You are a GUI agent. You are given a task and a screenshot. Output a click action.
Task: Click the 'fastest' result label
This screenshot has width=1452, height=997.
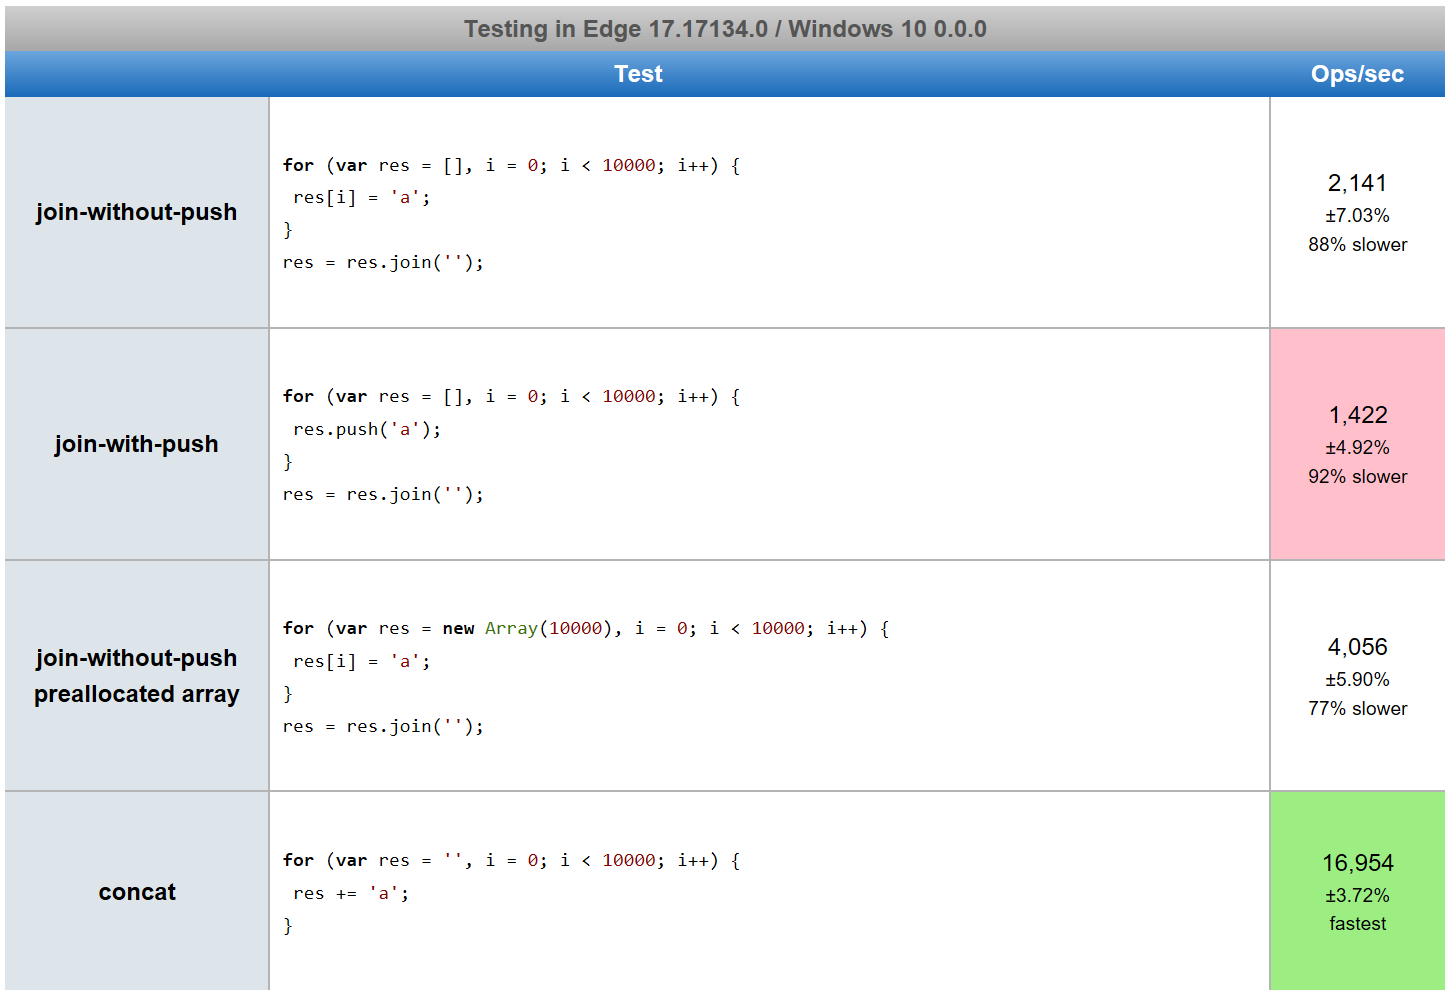click(x=1357, y=924)
